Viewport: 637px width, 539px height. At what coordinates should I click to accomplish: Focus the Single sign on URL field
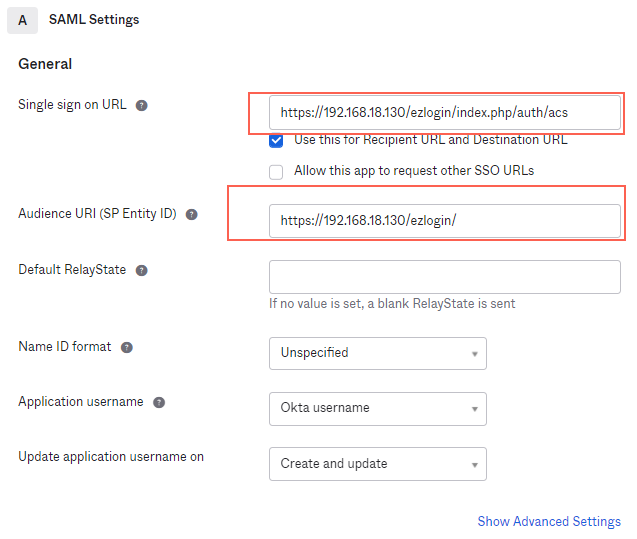tap(444, 113)
